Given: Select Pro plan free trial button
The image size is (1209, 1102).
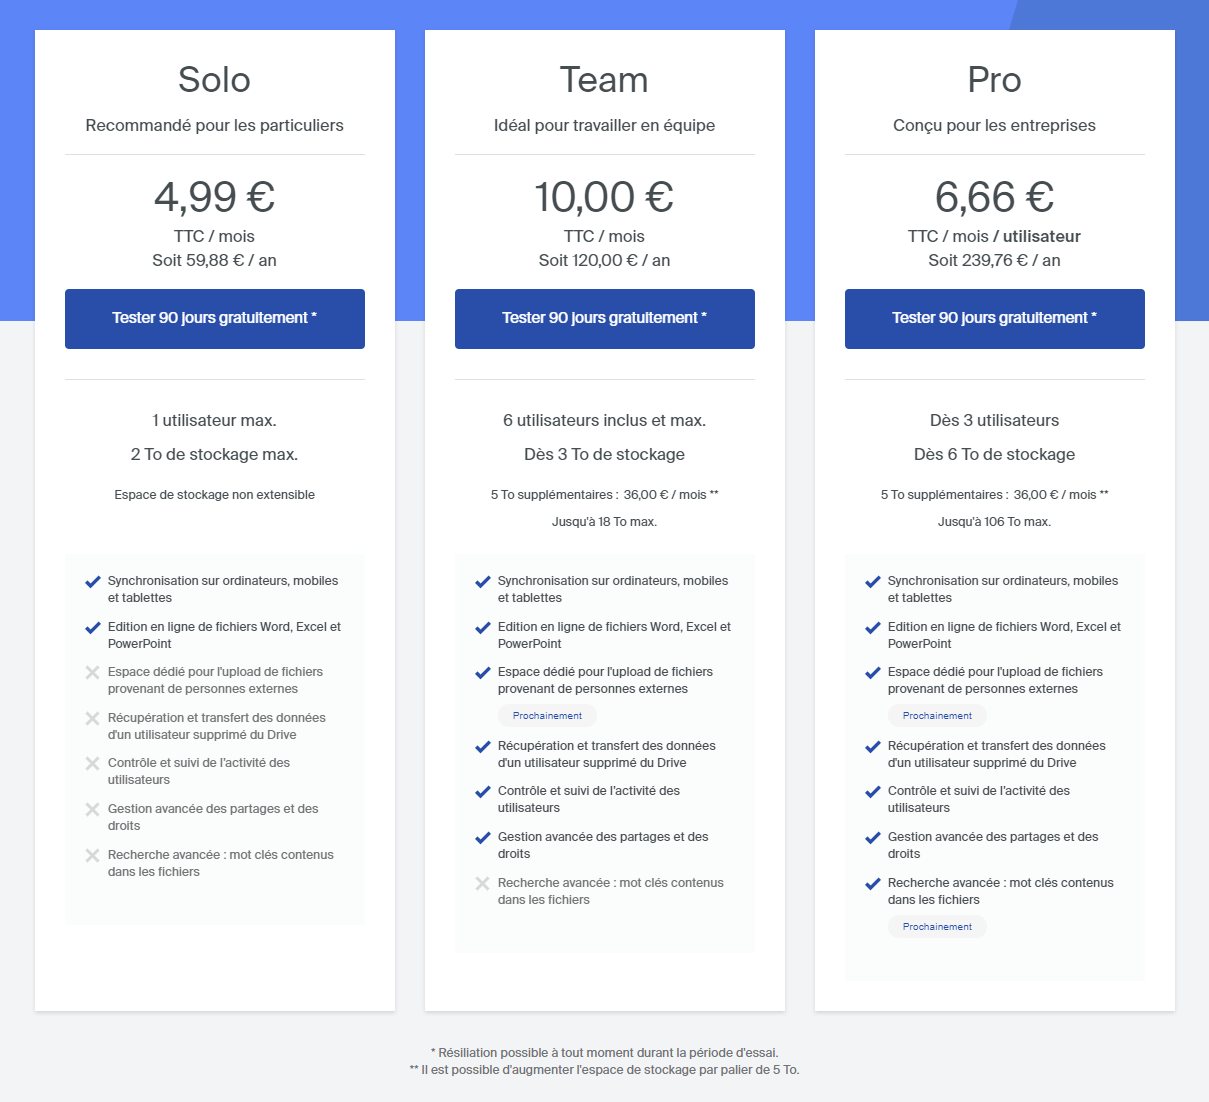Looking at the screenshot, I should [x=995, y=319].
